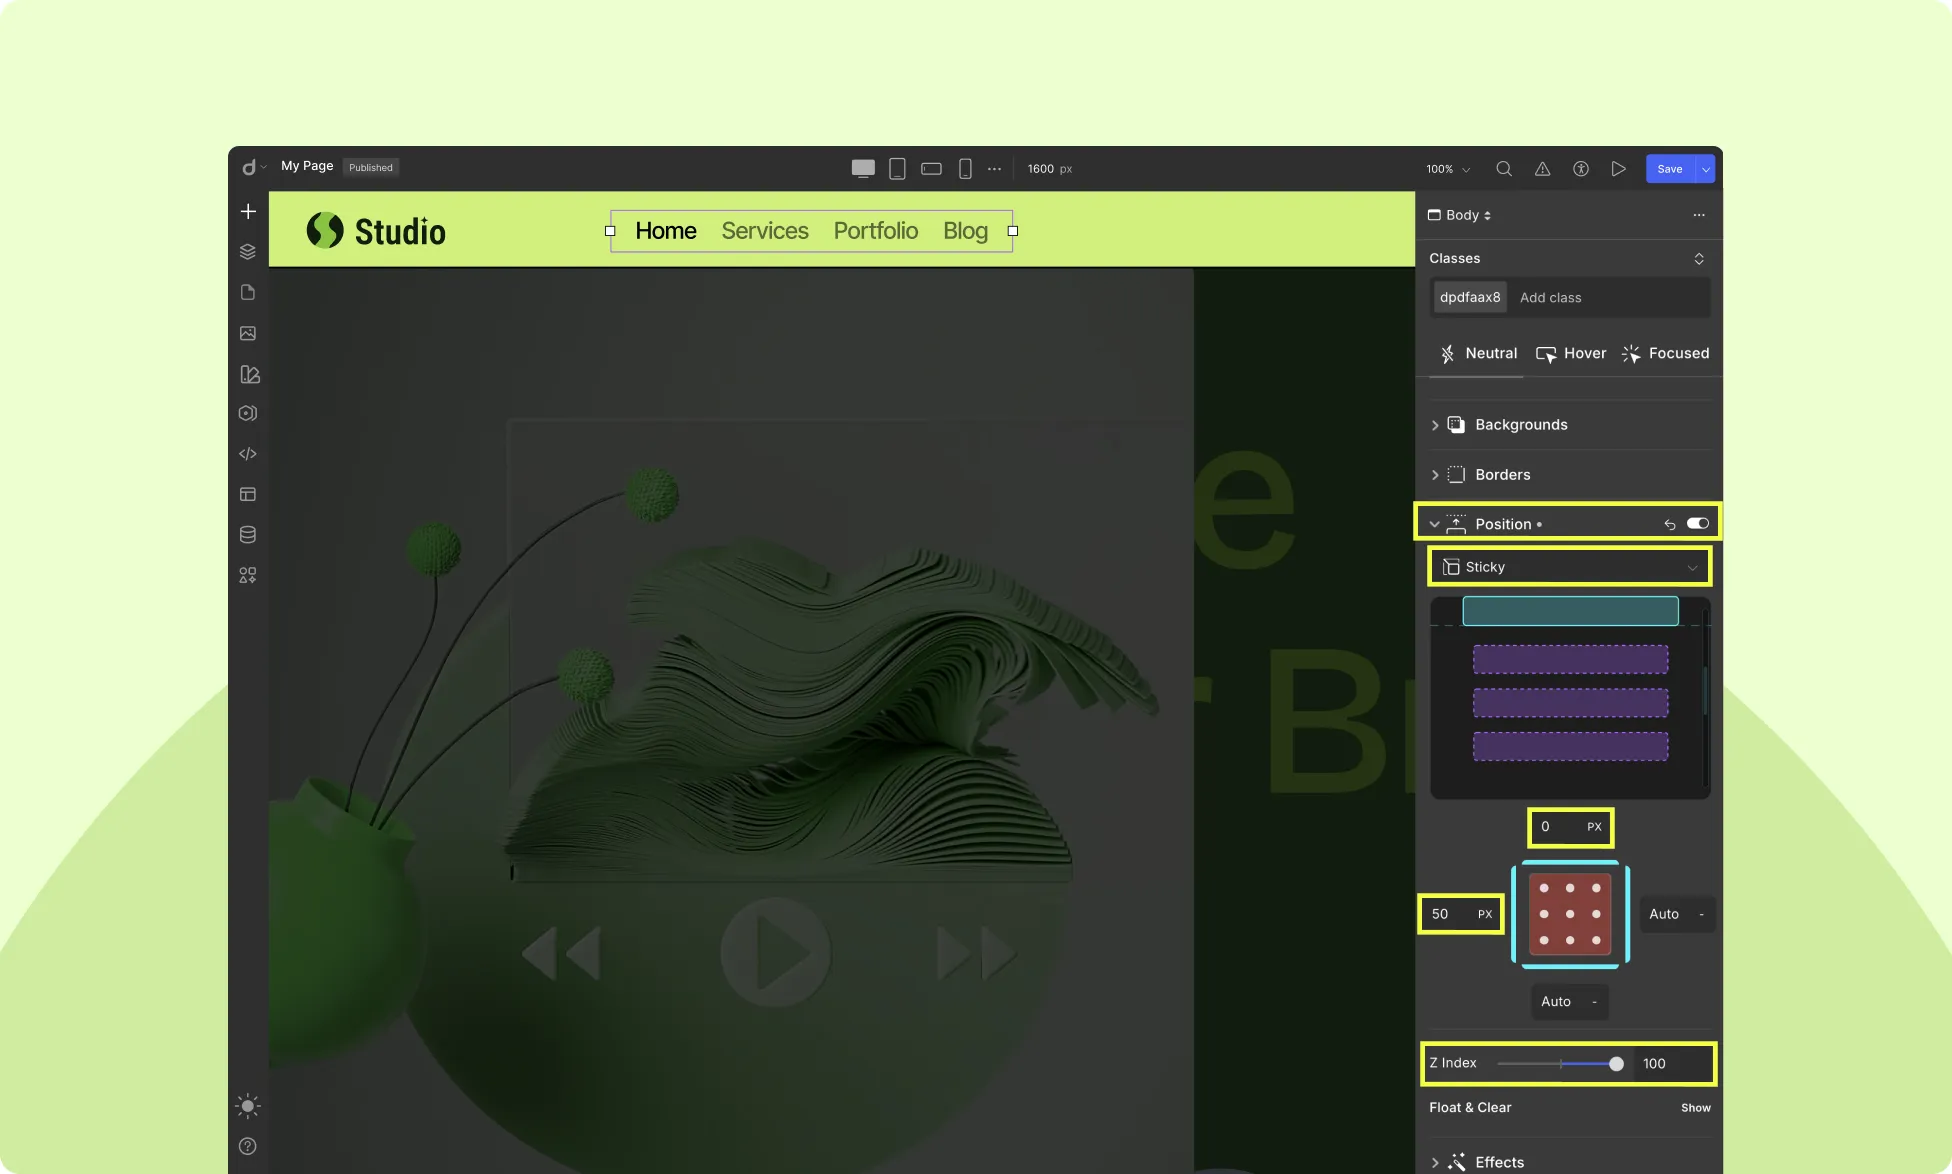Click the My Page title

[307, 166]
